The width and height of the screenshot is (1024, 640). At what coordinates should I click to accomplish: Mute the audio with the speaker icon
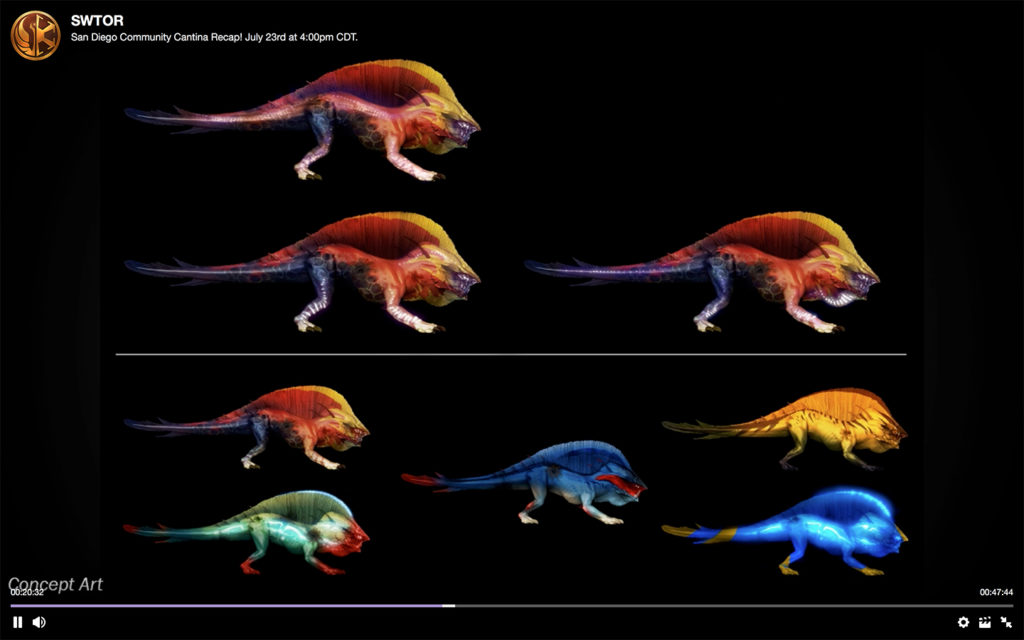click(x=39, y=622)
